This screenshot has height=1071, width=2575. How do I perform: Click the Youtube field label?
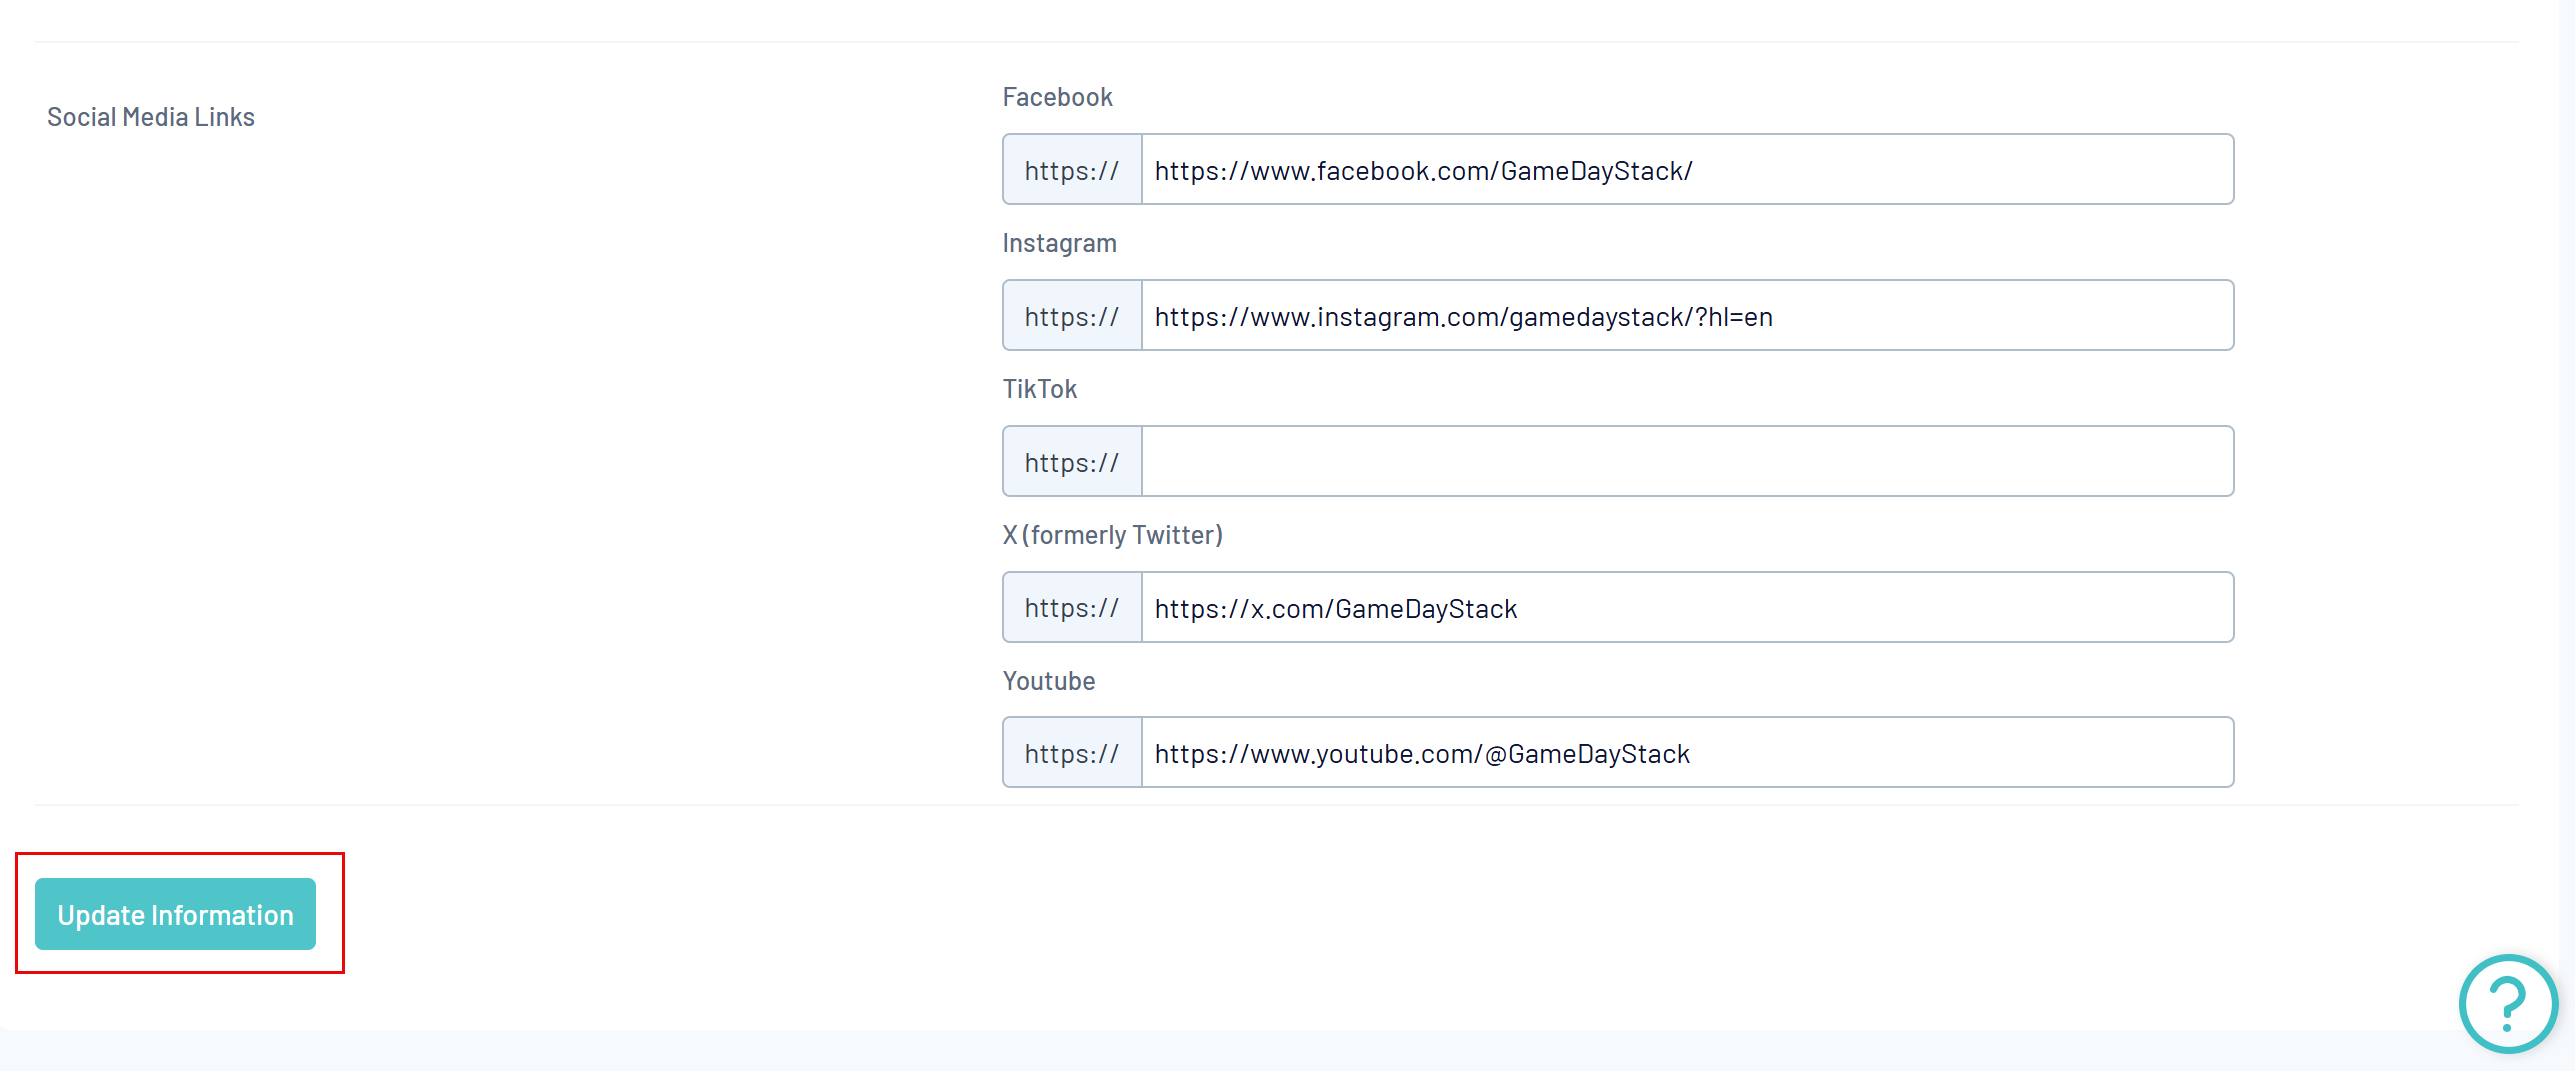(1049, 681)
